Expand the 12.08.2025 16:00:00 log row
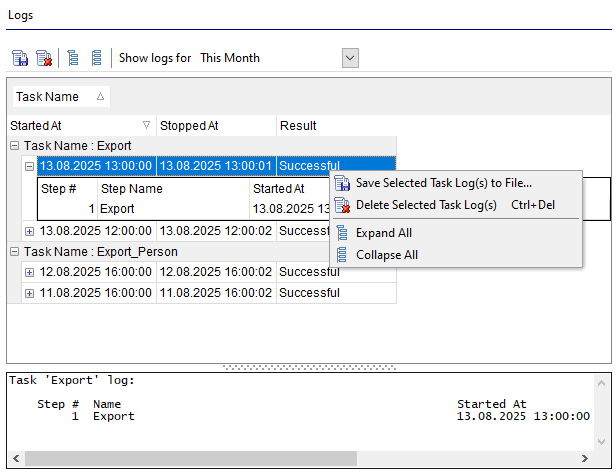 [x=29, y=272]
